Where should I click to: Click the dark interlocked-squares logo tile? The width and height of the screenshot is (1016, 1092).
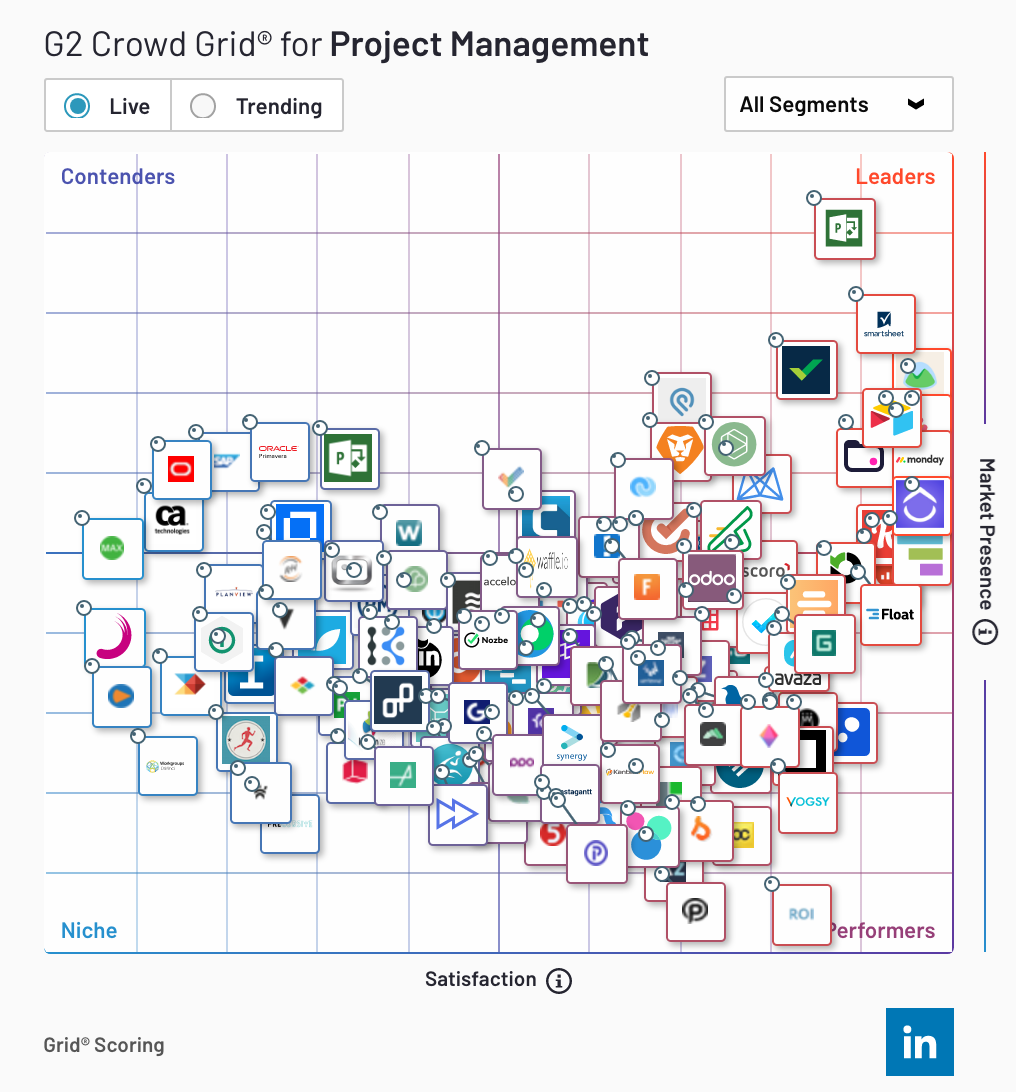click(398, 701)
